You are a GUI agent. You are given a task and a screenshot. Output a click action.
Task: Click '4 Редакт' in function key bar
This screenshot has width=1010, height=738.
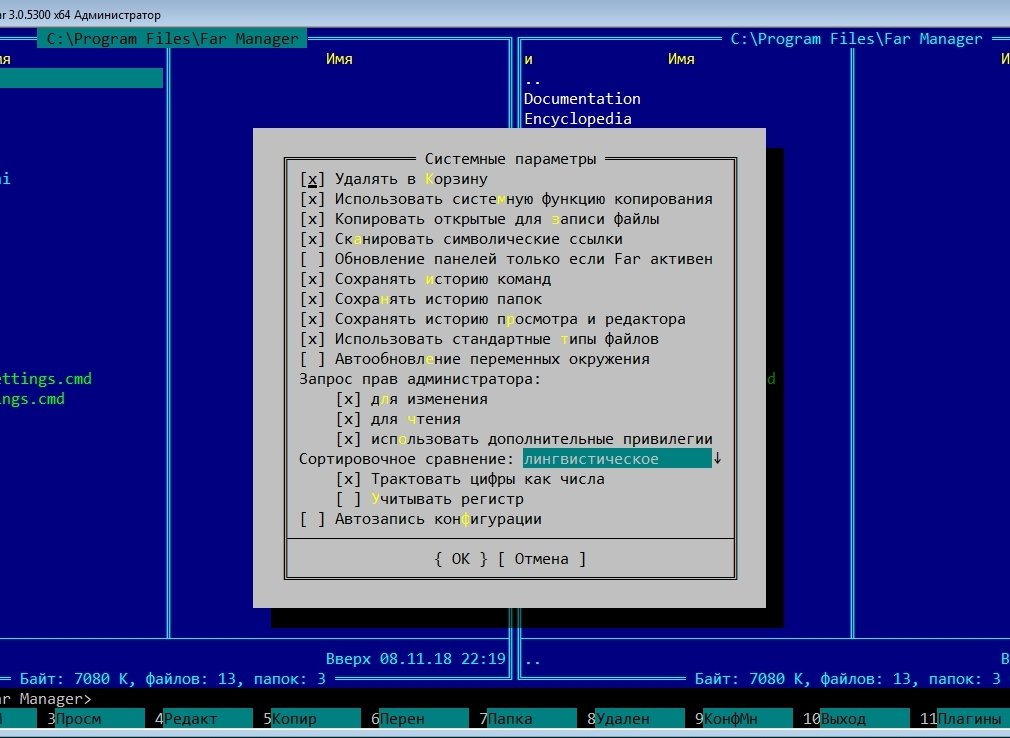pos(204,718)
